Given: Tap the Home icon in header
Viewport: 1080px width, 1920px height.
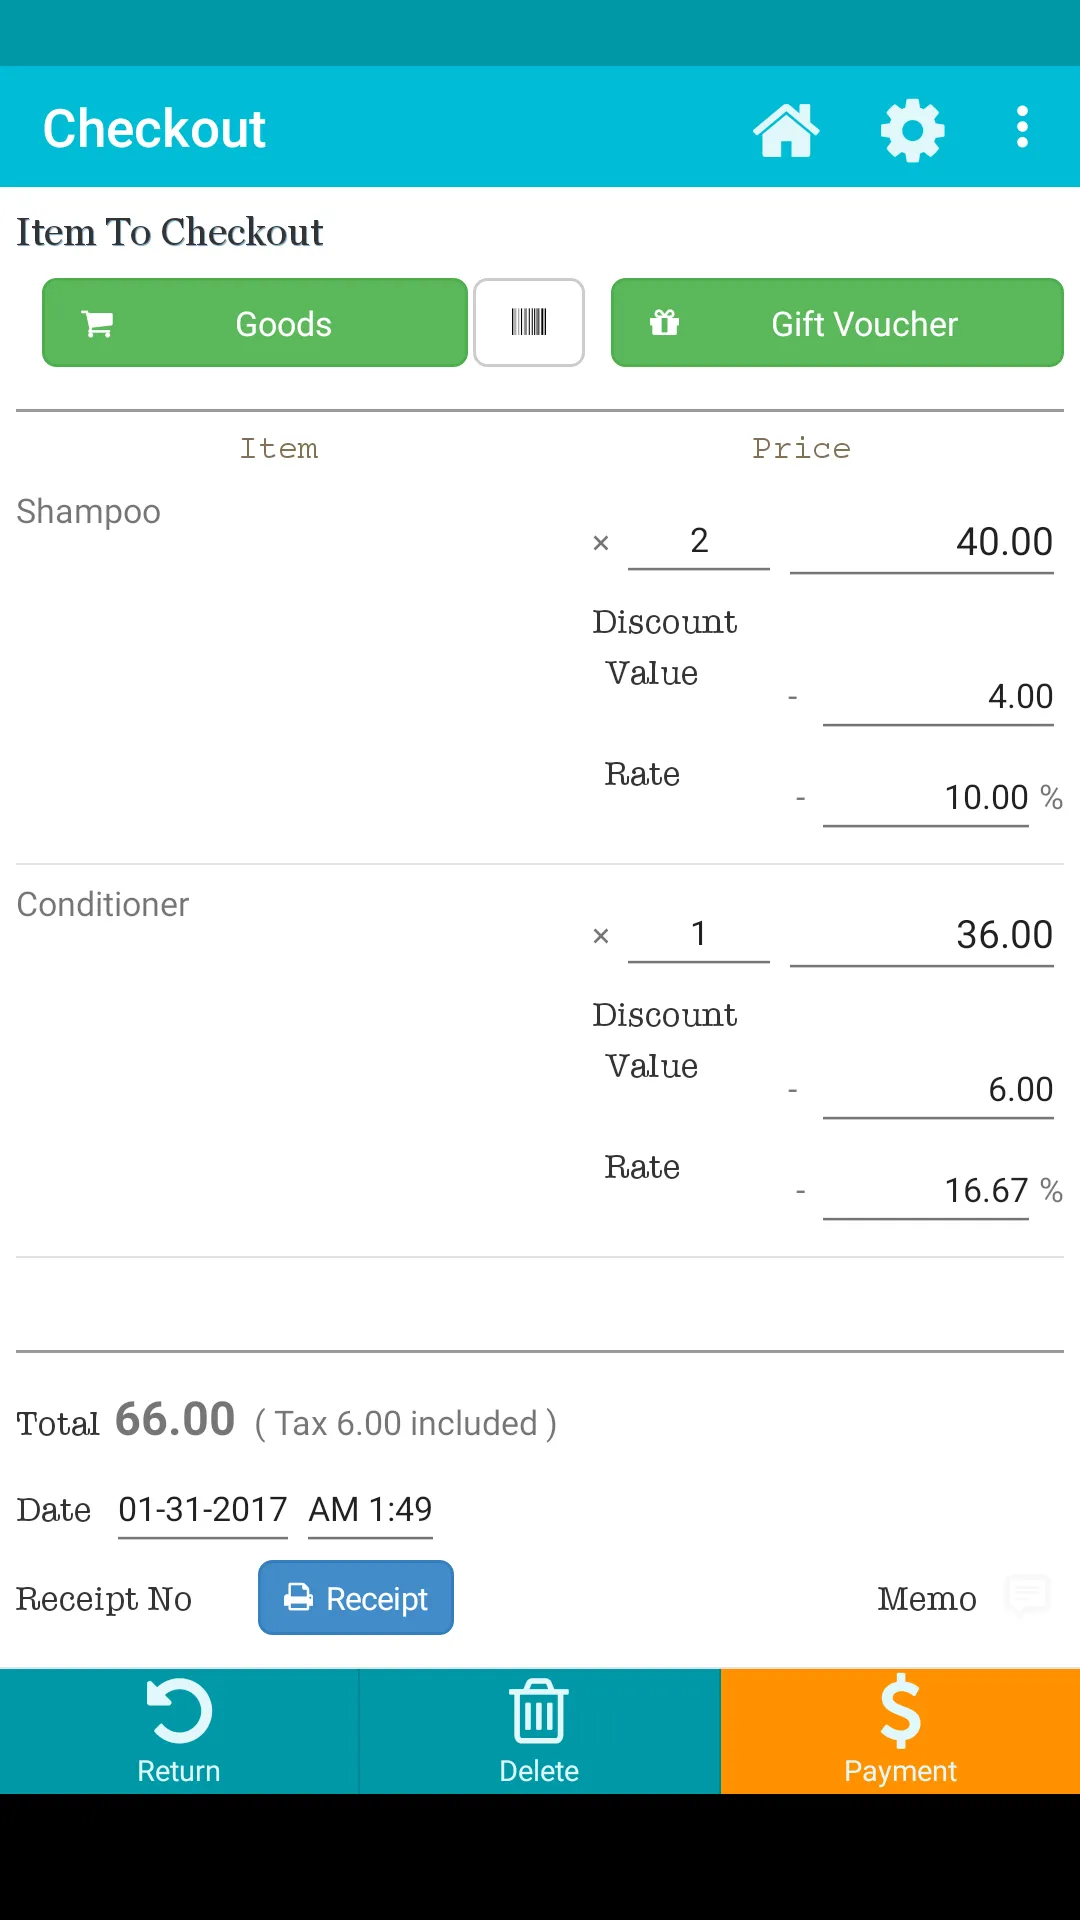Looking at the screenshot, I should [x=786, y=130].
